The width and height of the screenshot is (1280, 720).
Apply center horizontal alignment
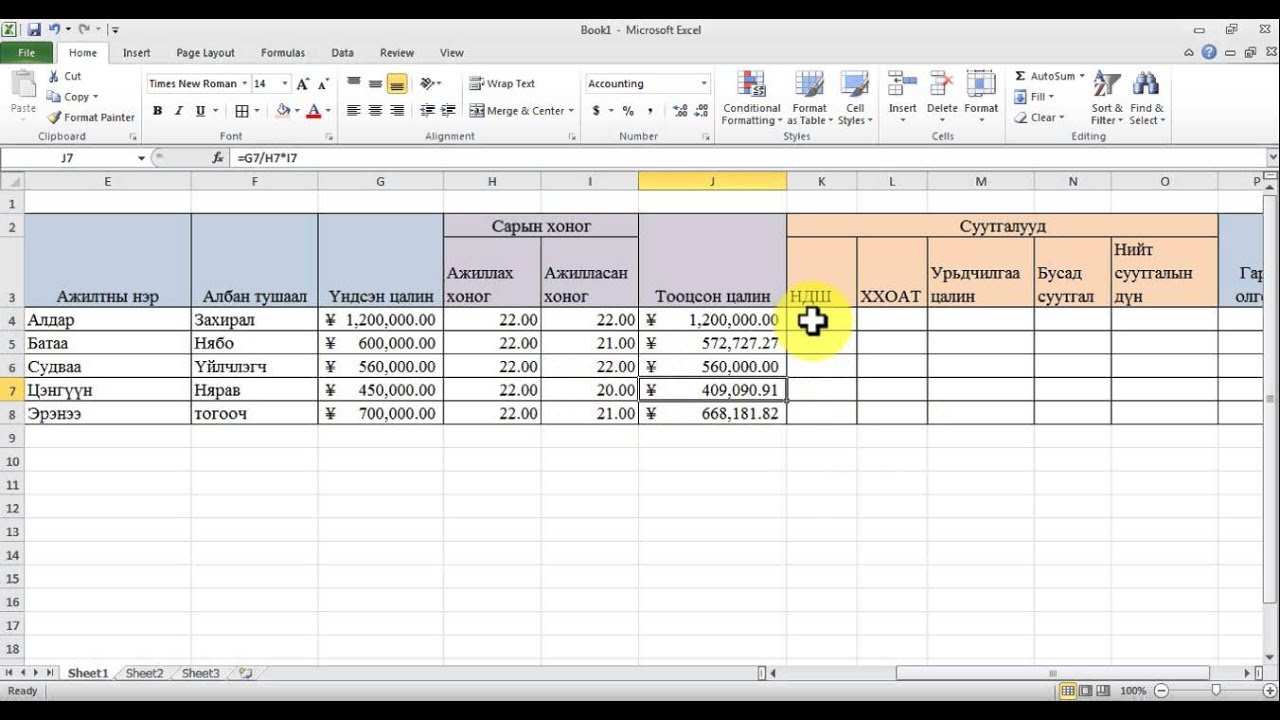[376, 111]
